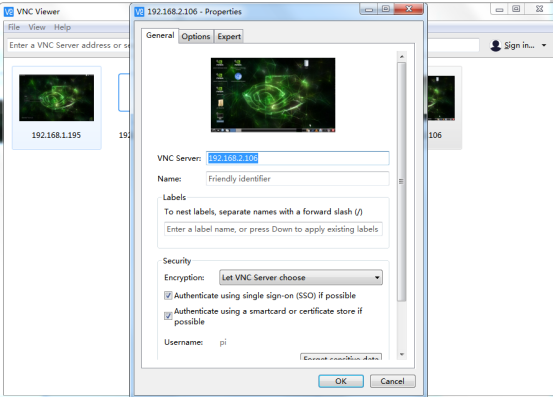This screenshot has width=553, height=398.
Task: Click the scrollbar up arrow in Properties dialog
Action: 401,56
